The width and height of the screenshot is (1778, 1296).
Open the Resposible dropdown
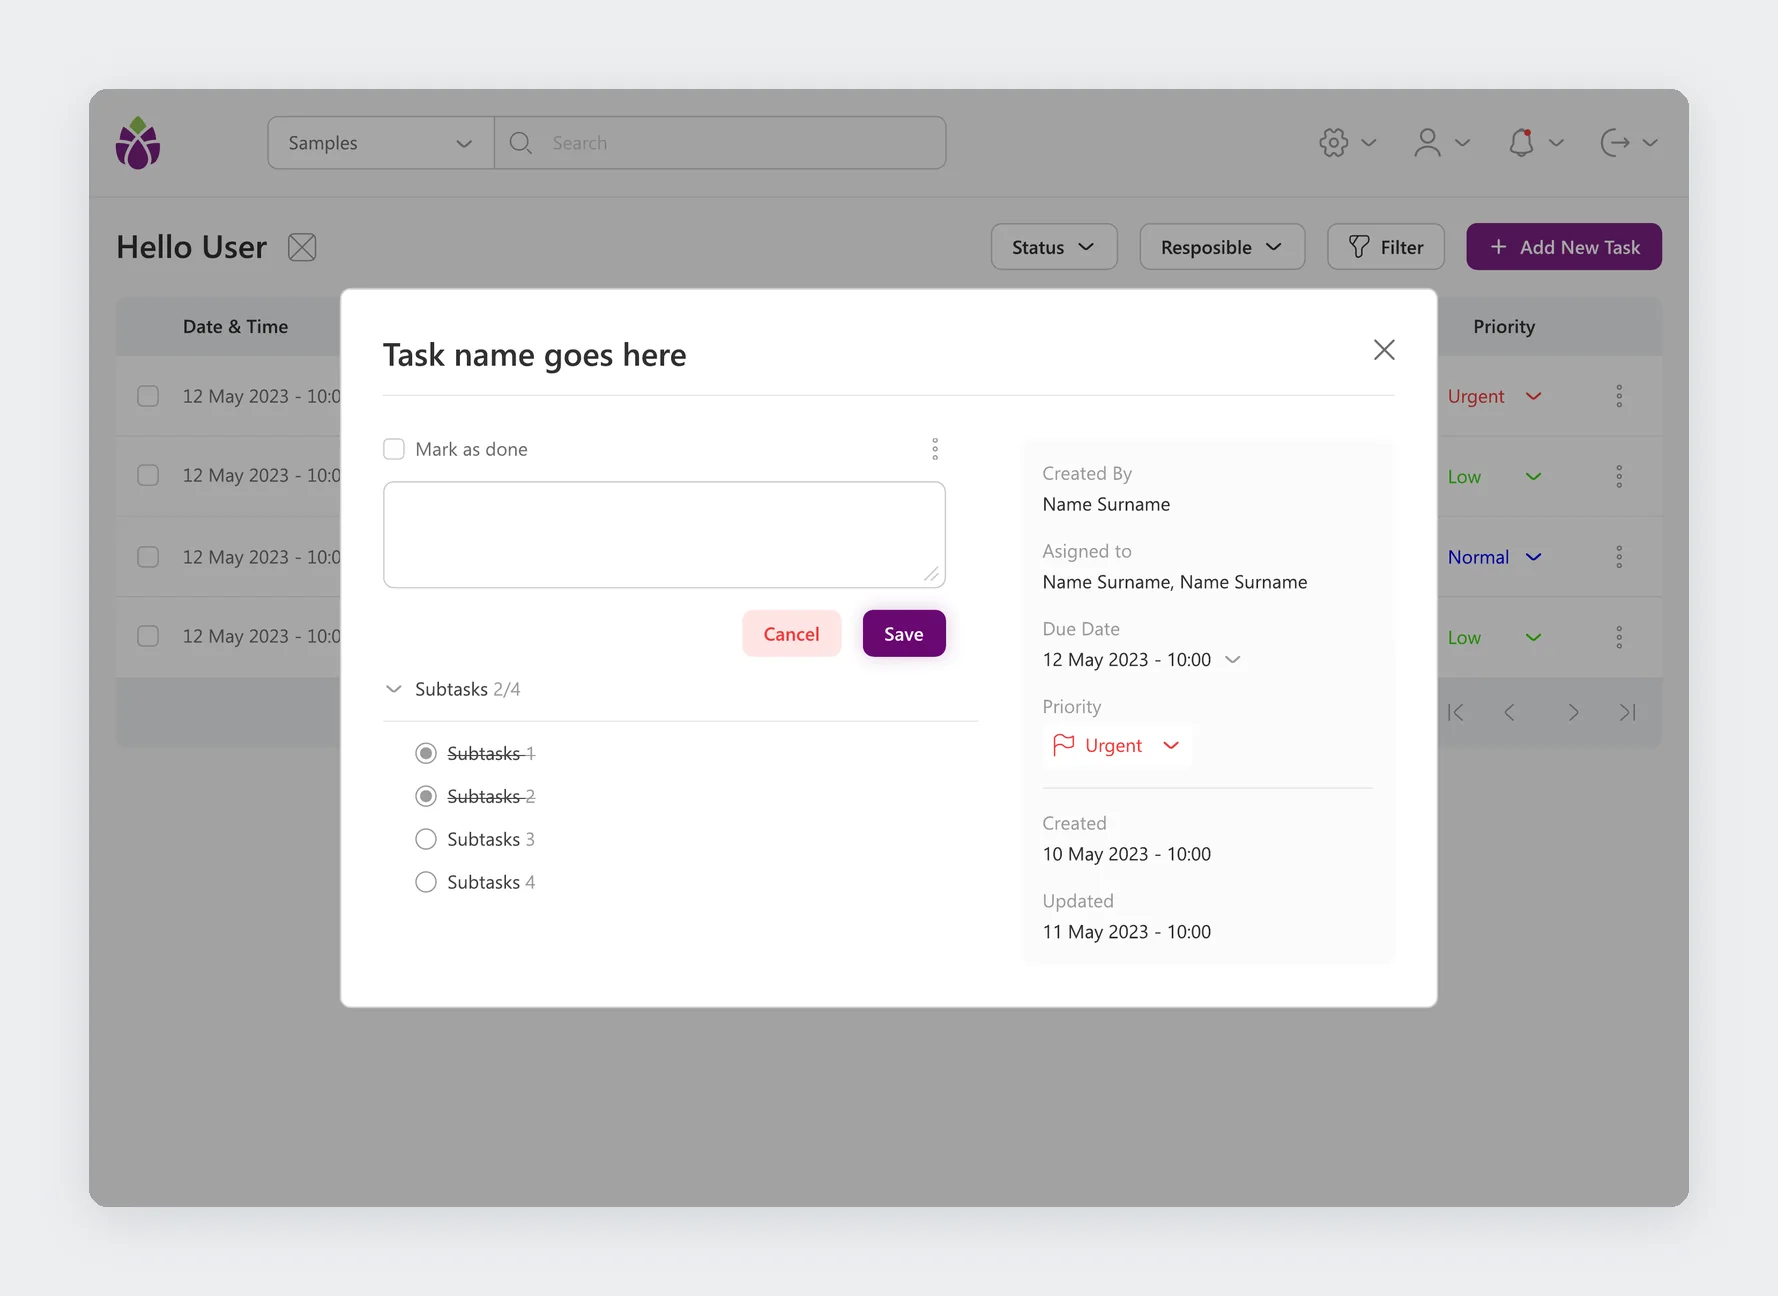point(1222,247)
